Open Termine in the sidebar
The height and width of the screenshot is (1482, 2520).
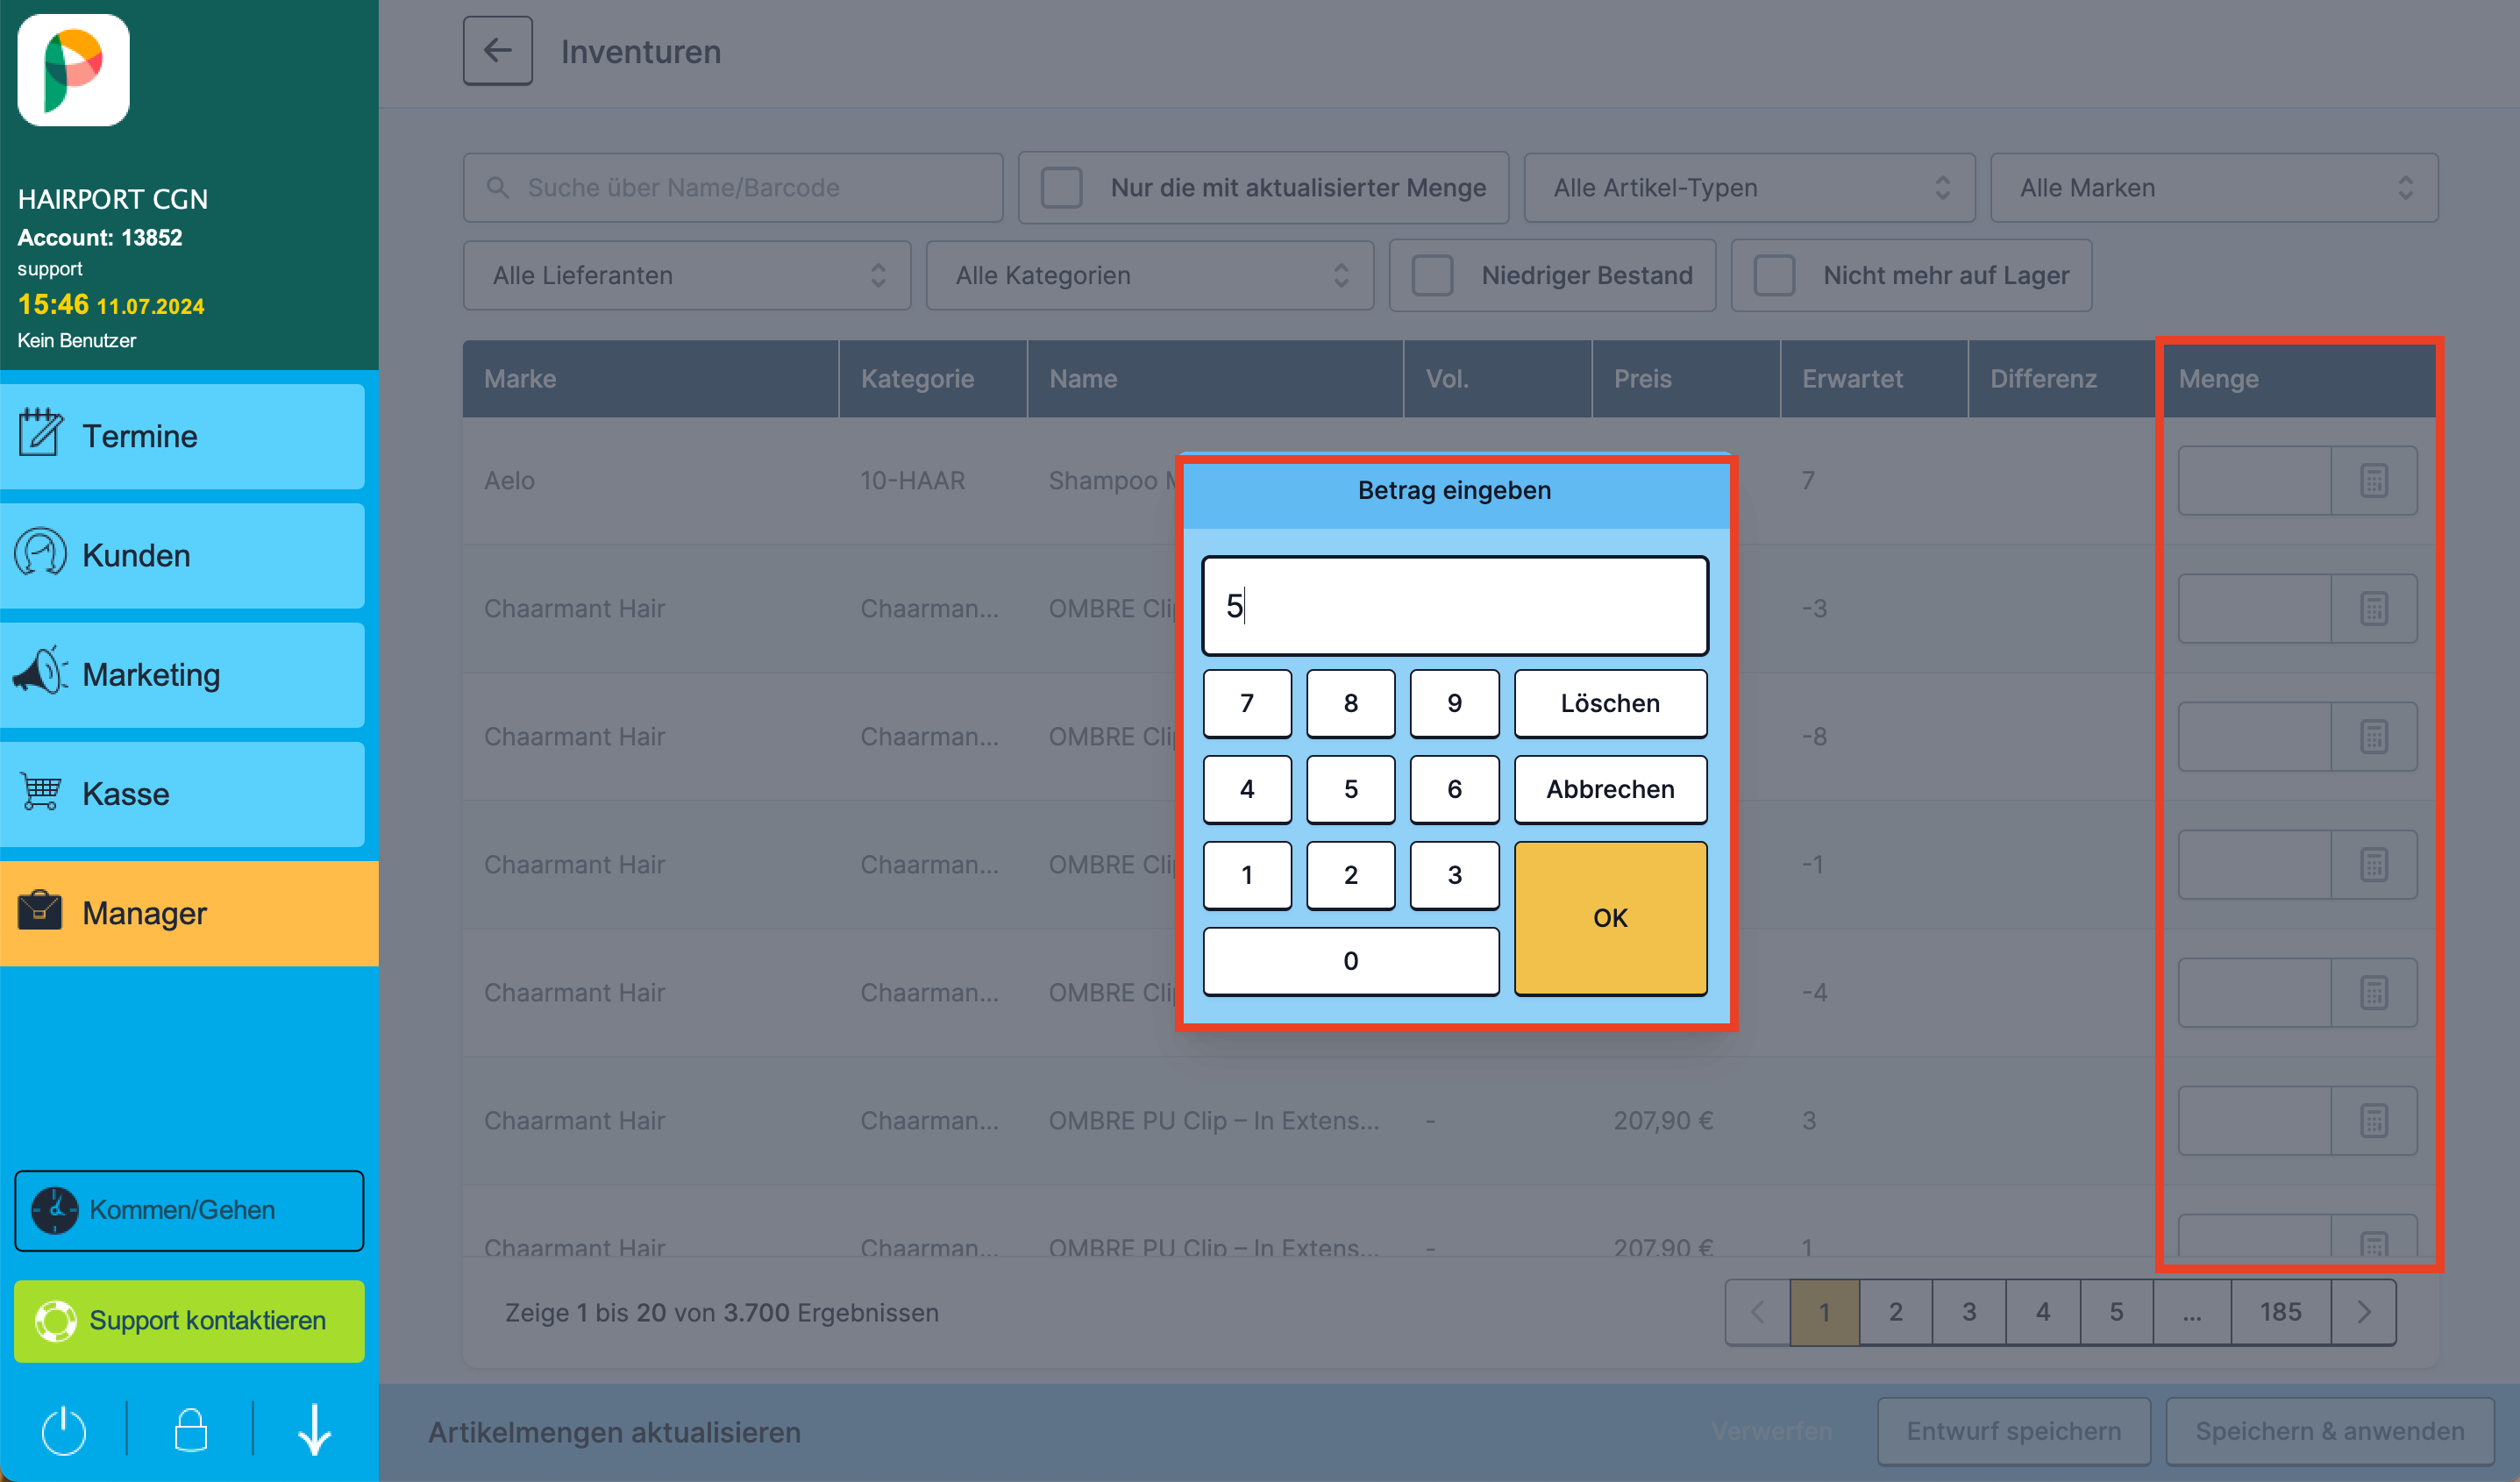[182, 436]
